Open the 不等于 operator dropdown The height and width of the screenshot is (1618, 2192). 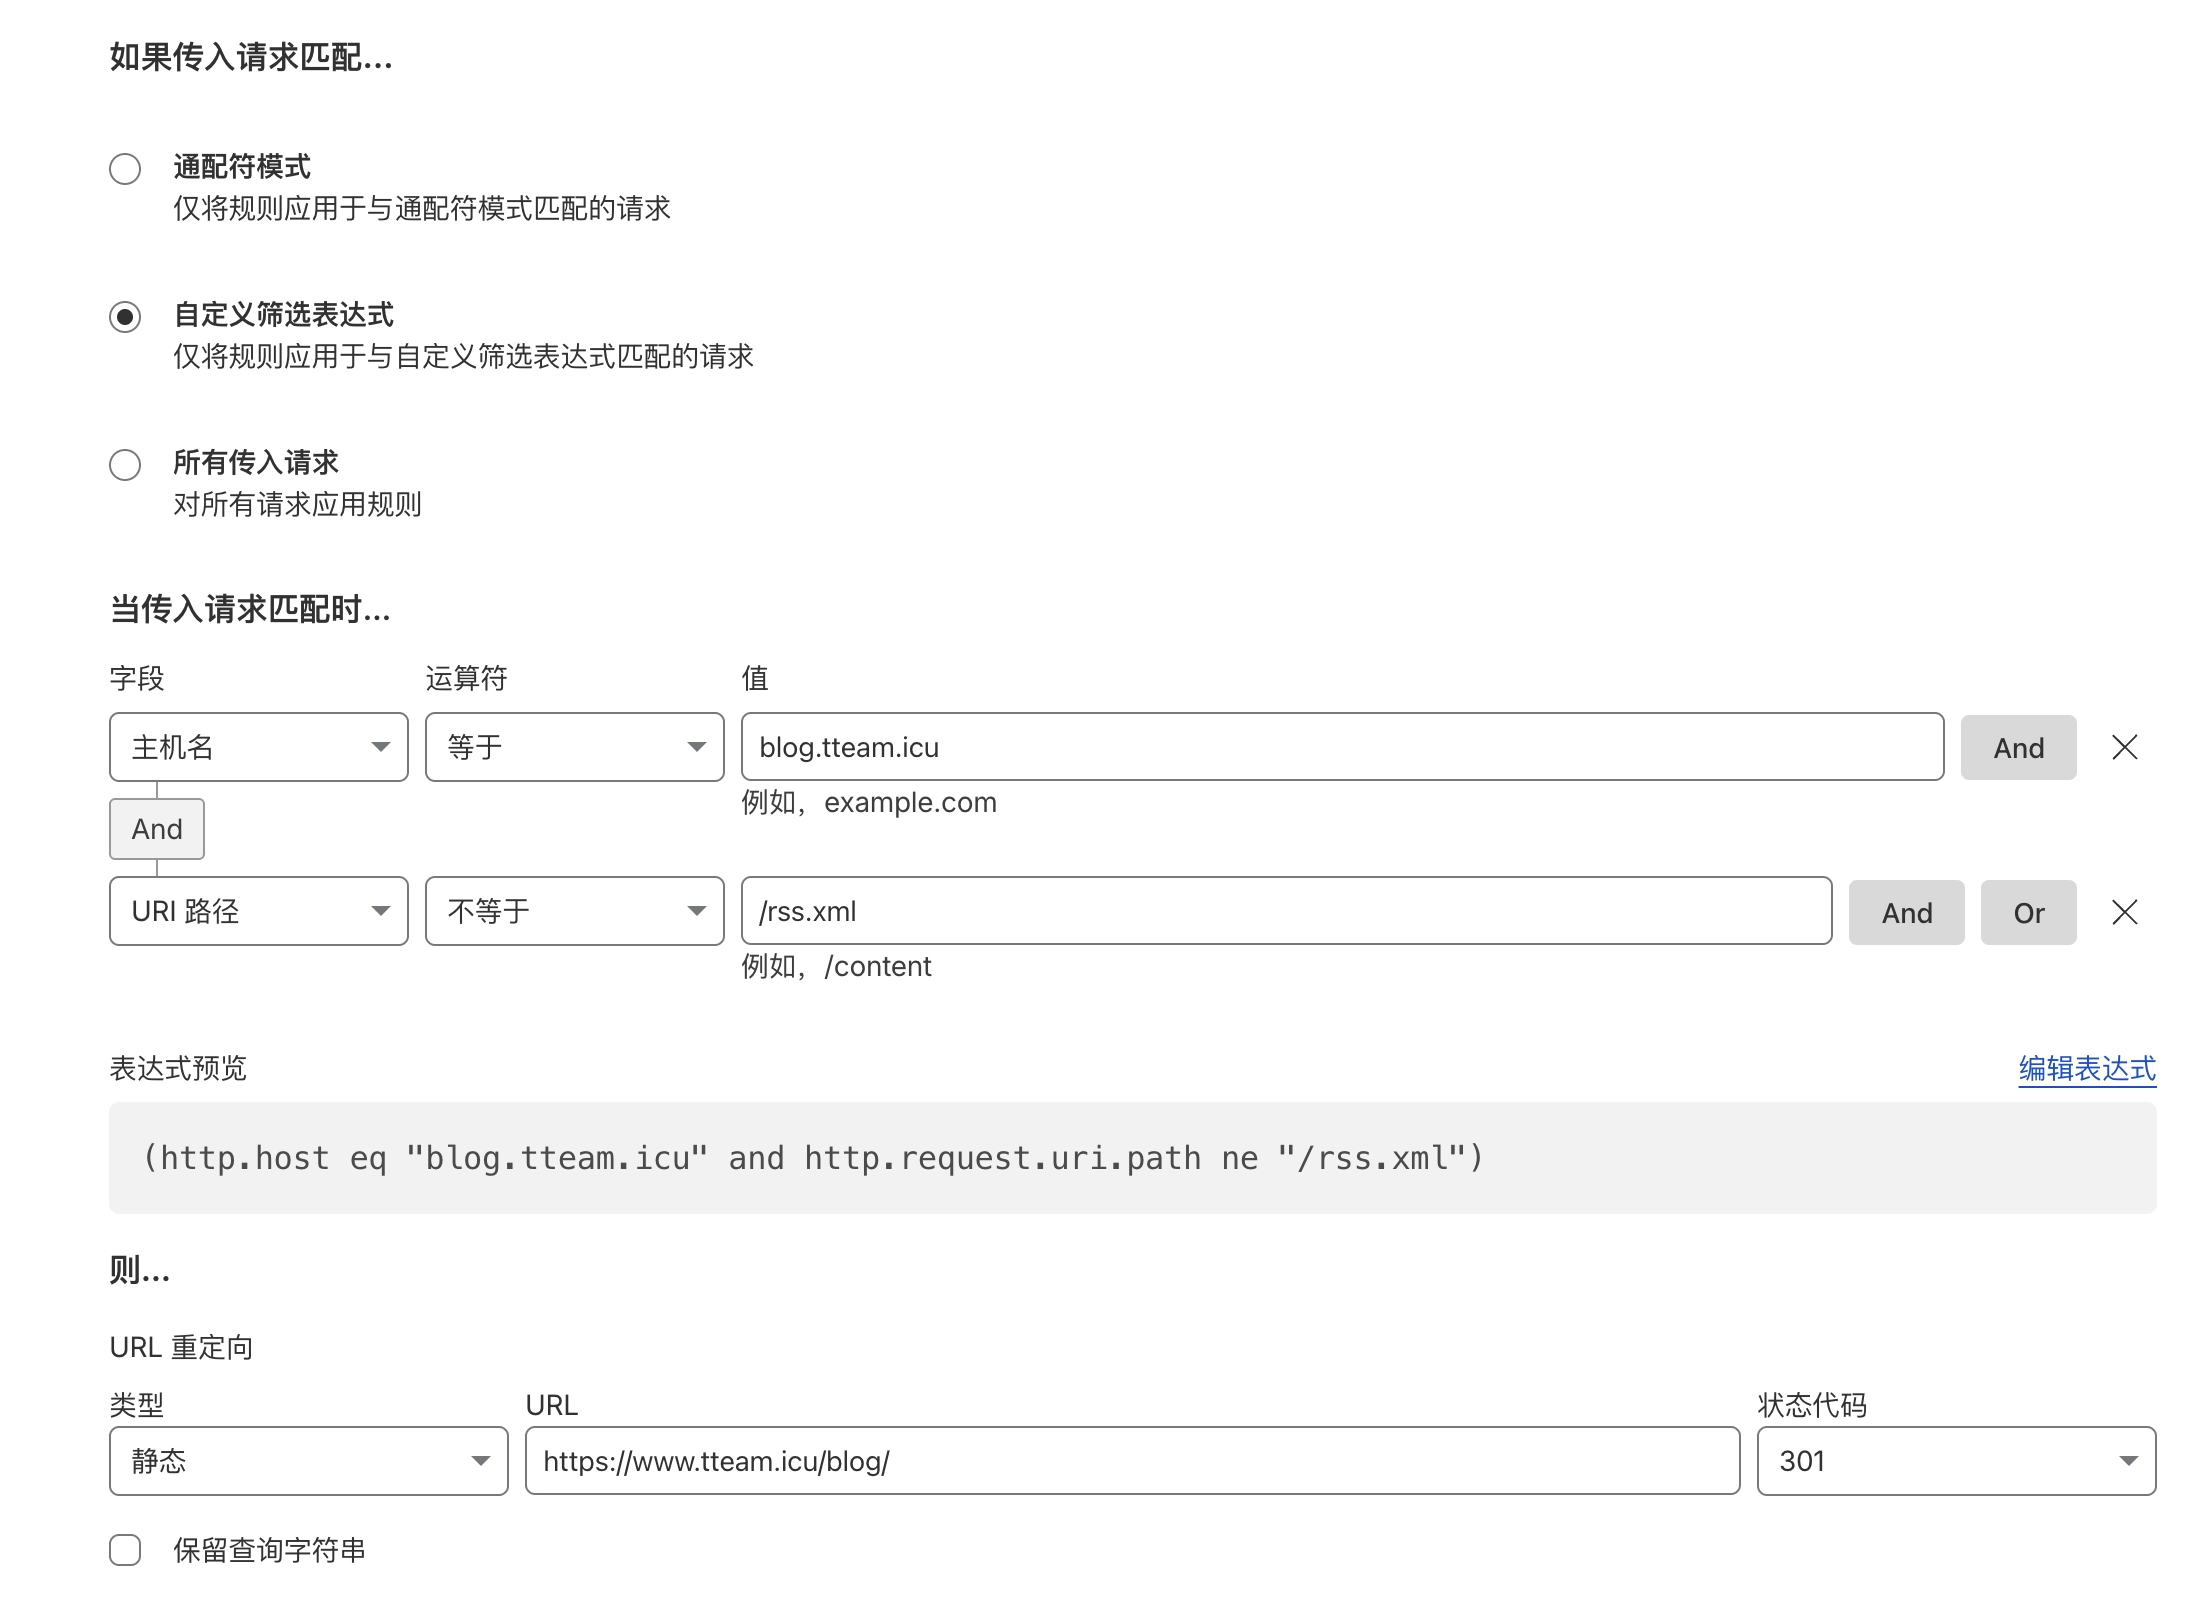pyautogui.click(x=574, y=911)
